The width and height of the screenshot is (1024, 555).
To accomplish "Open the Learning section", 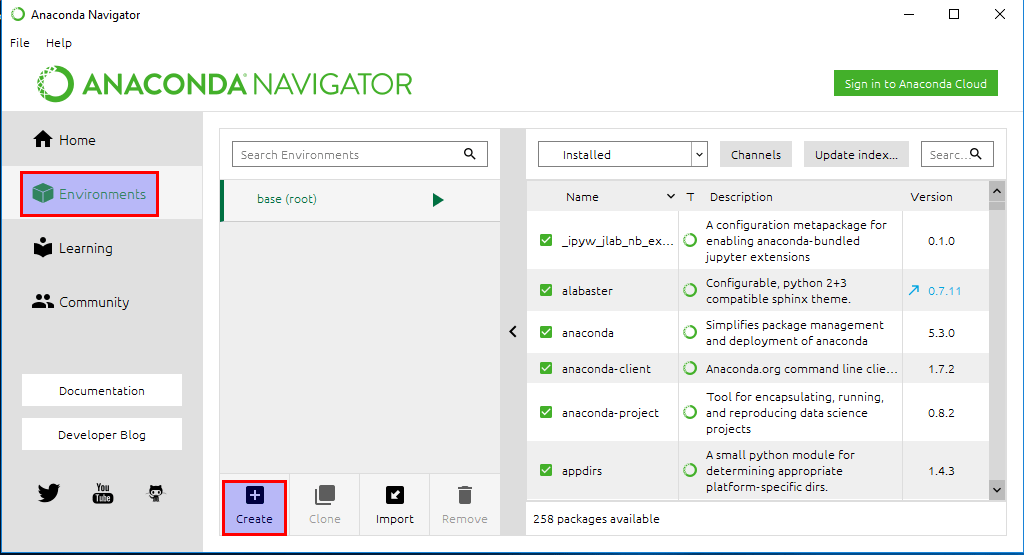I will point(72,248).
